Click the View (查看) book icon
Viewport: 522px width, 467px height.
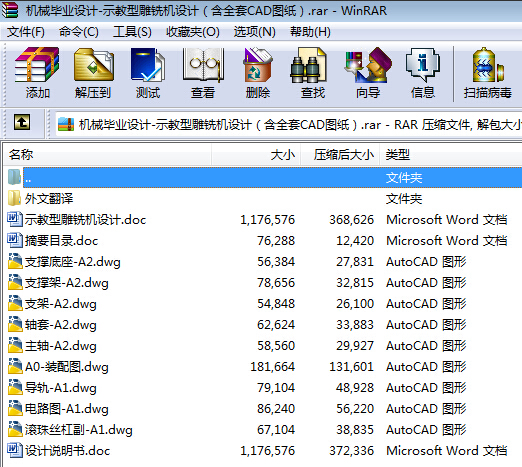pyautogui.click(x=203, y=65)
